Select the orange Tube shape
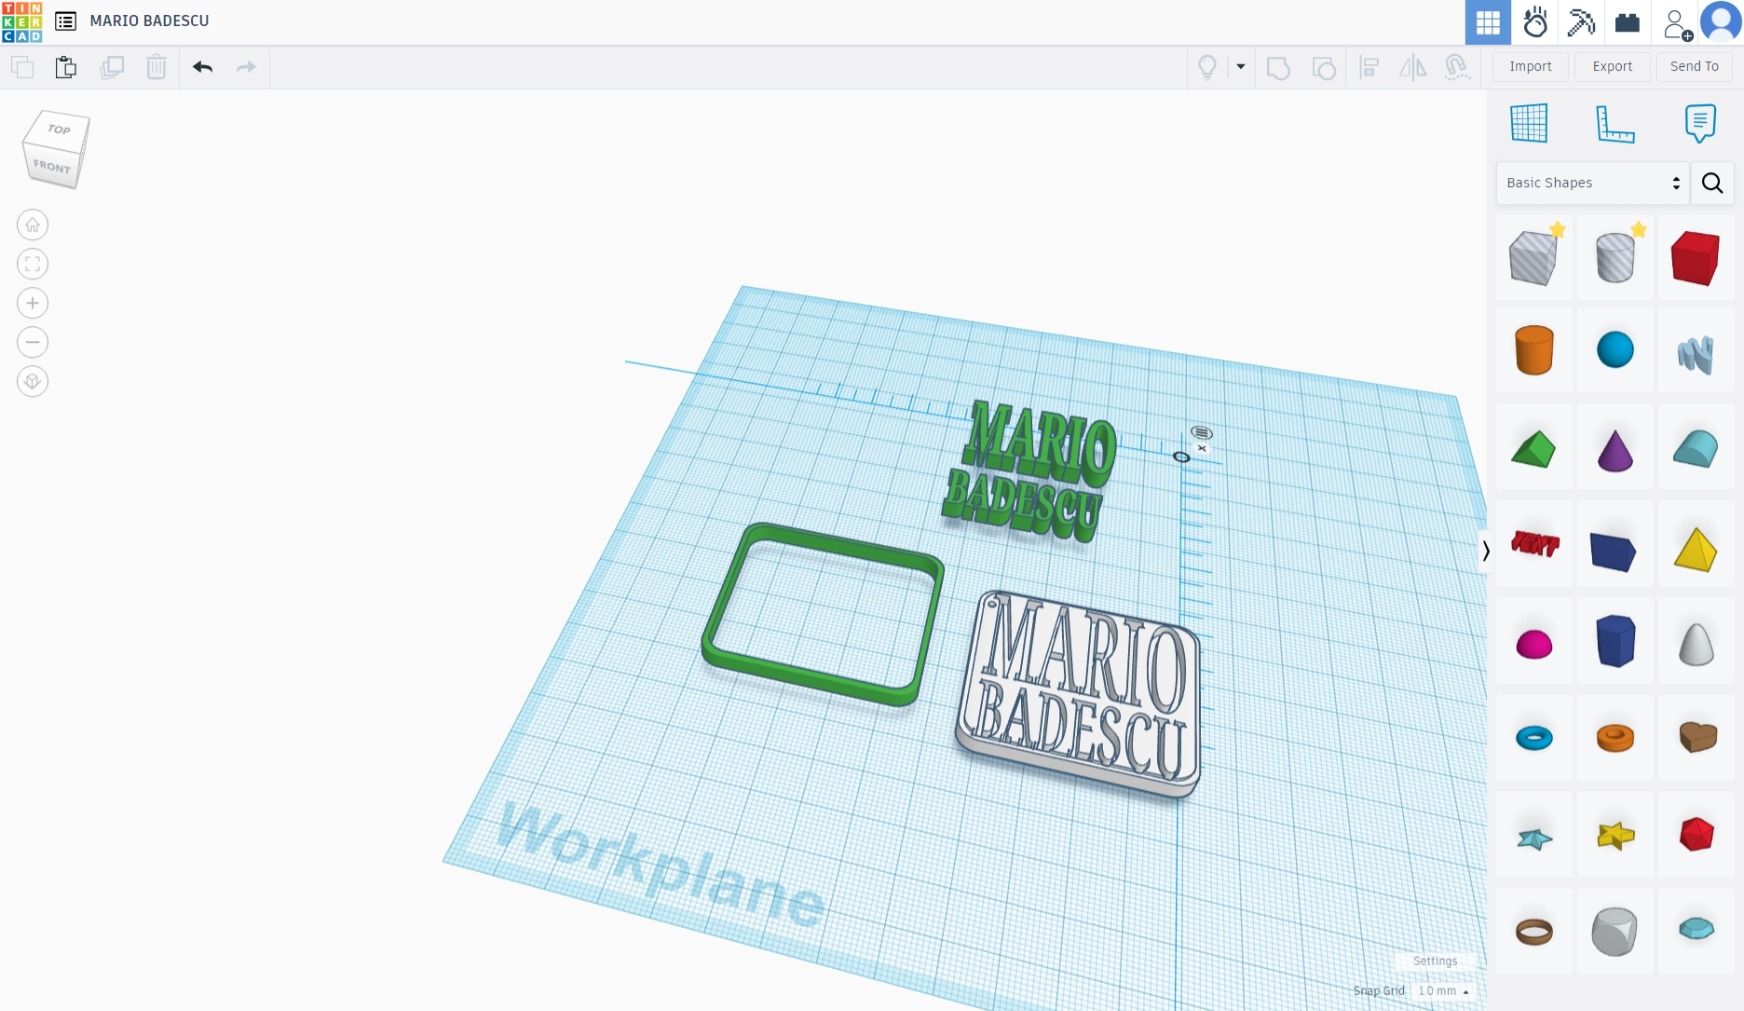The image size is (1744, 1011). tap(1615, 738)
